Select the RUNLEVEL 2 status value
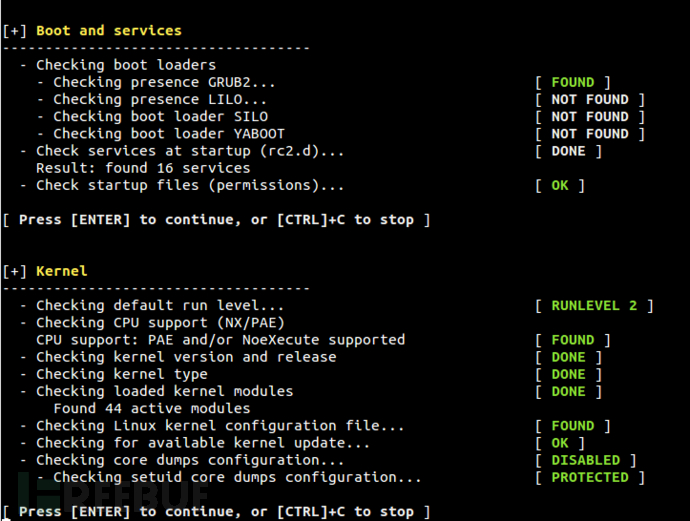Image resolution: width=690 pixels, height=521 pixels. pos(593,305)
